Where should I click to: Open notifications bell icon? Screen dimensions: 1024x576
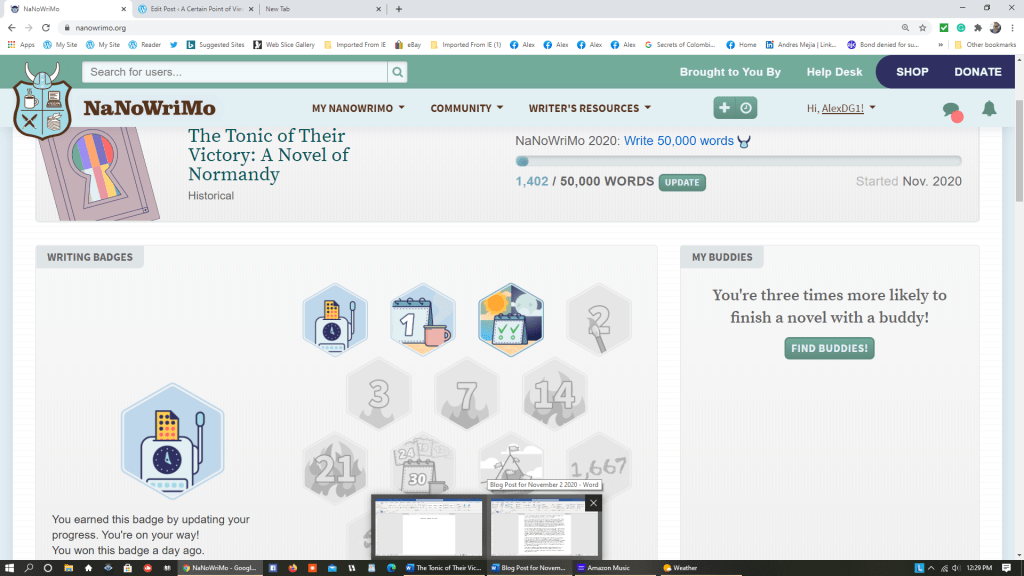[x=989, y=109]
